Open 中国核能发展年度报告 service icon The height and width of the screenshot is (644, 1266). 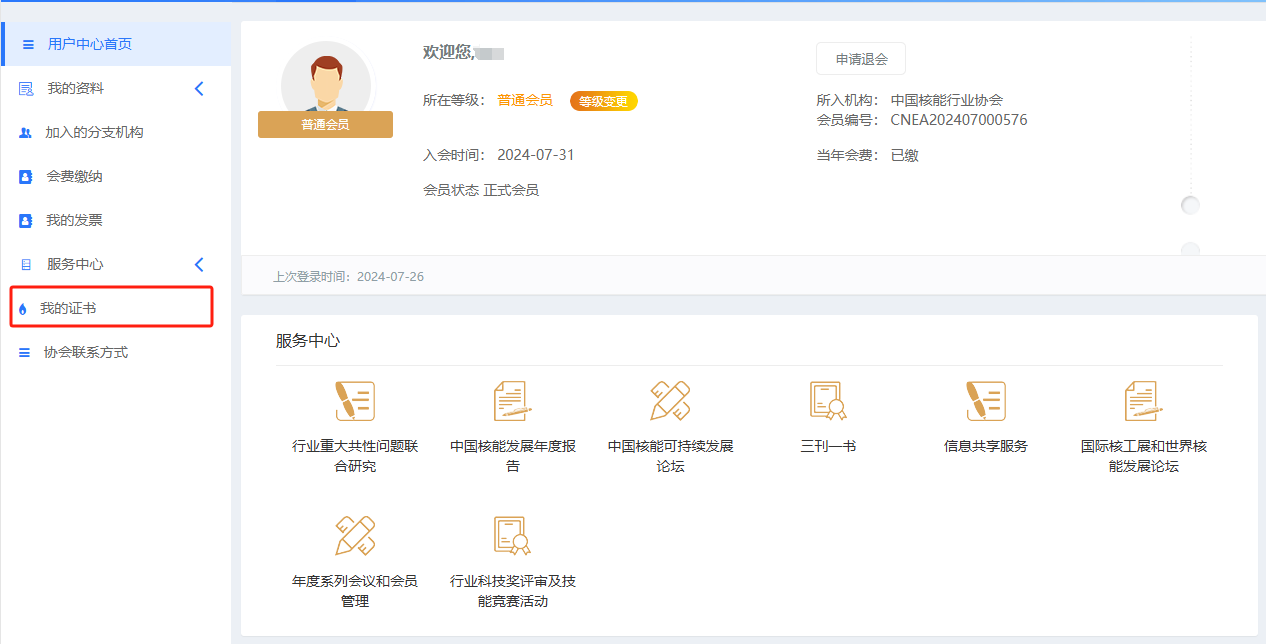512,402
